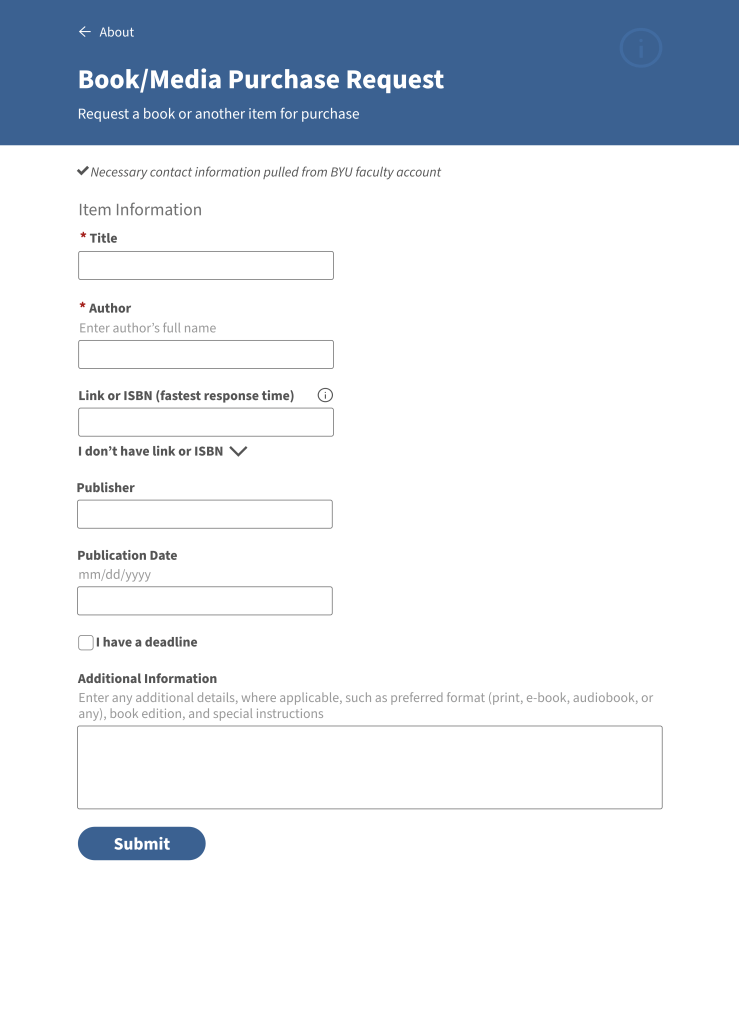Click the red asterisk next to Title
Screen dimensions: 739x1023
coord(83,237)
